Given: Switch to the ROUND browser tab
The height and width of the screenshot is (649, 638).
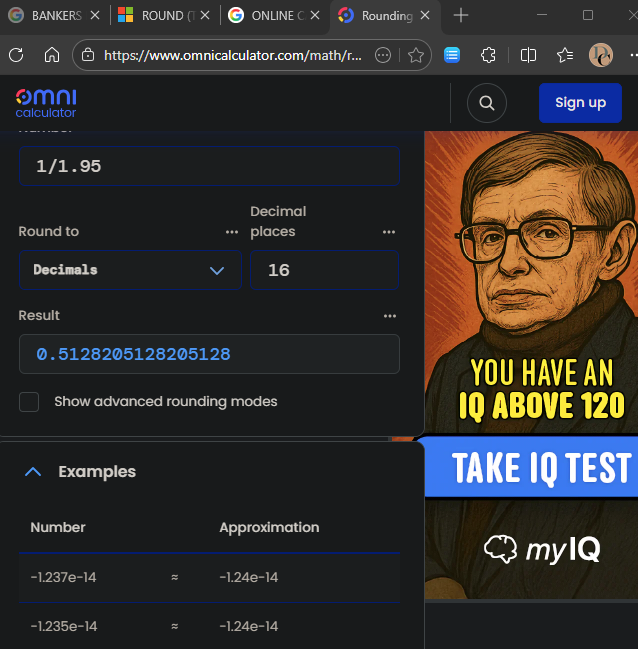Looking at the screenshot, I should point(160,16).
